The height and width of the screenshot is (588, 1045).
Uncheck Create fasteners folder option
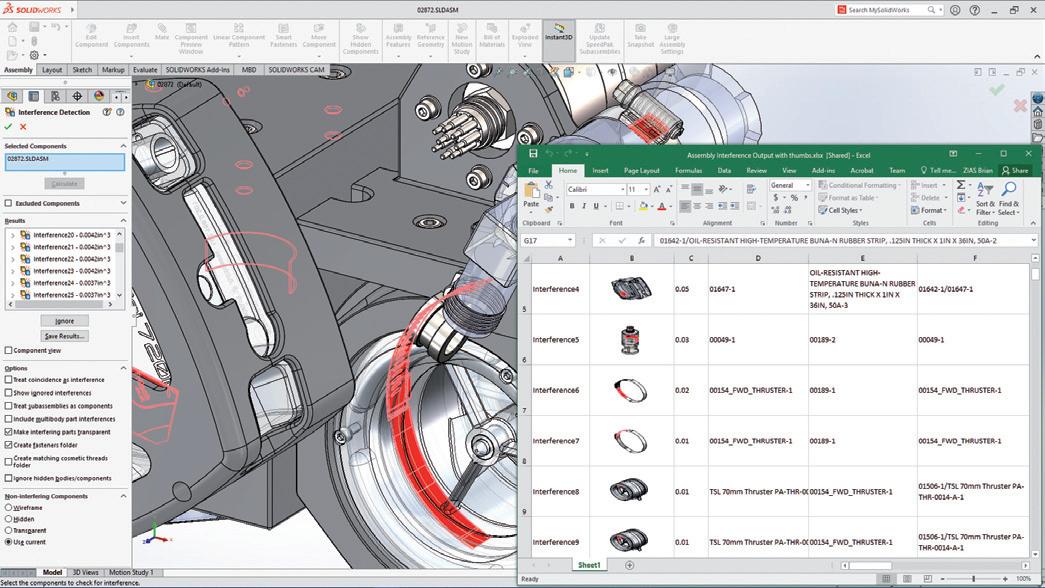[9, 445]
